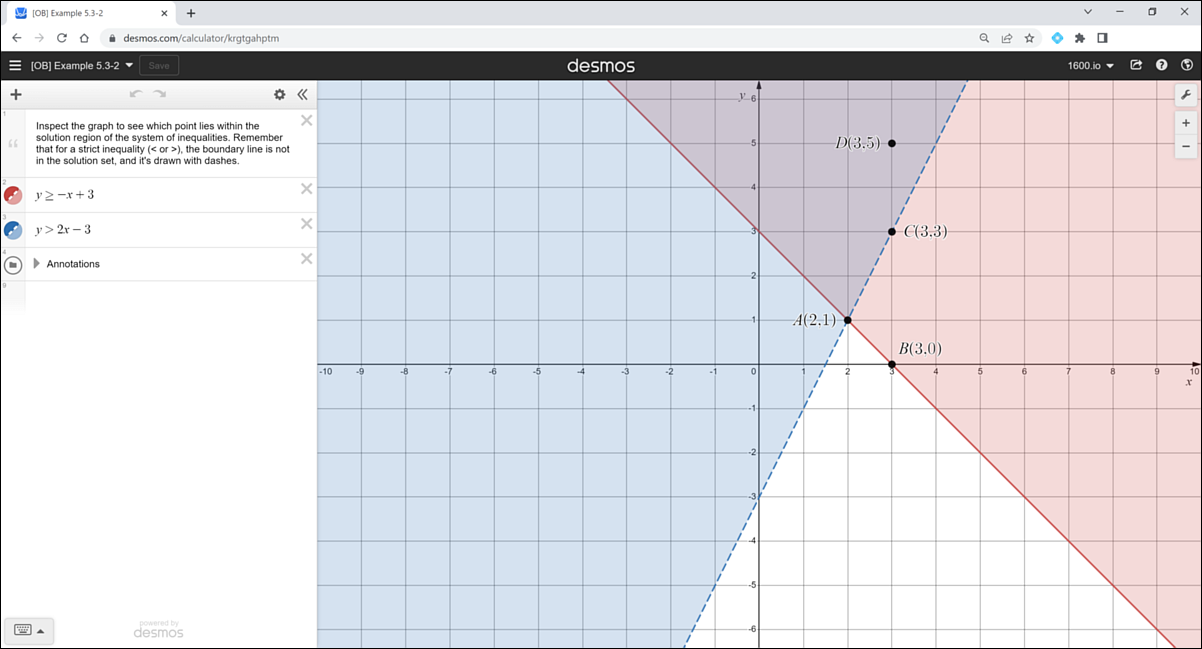Reload the Desmos page
1202x649 pixels.
(62, 38)
